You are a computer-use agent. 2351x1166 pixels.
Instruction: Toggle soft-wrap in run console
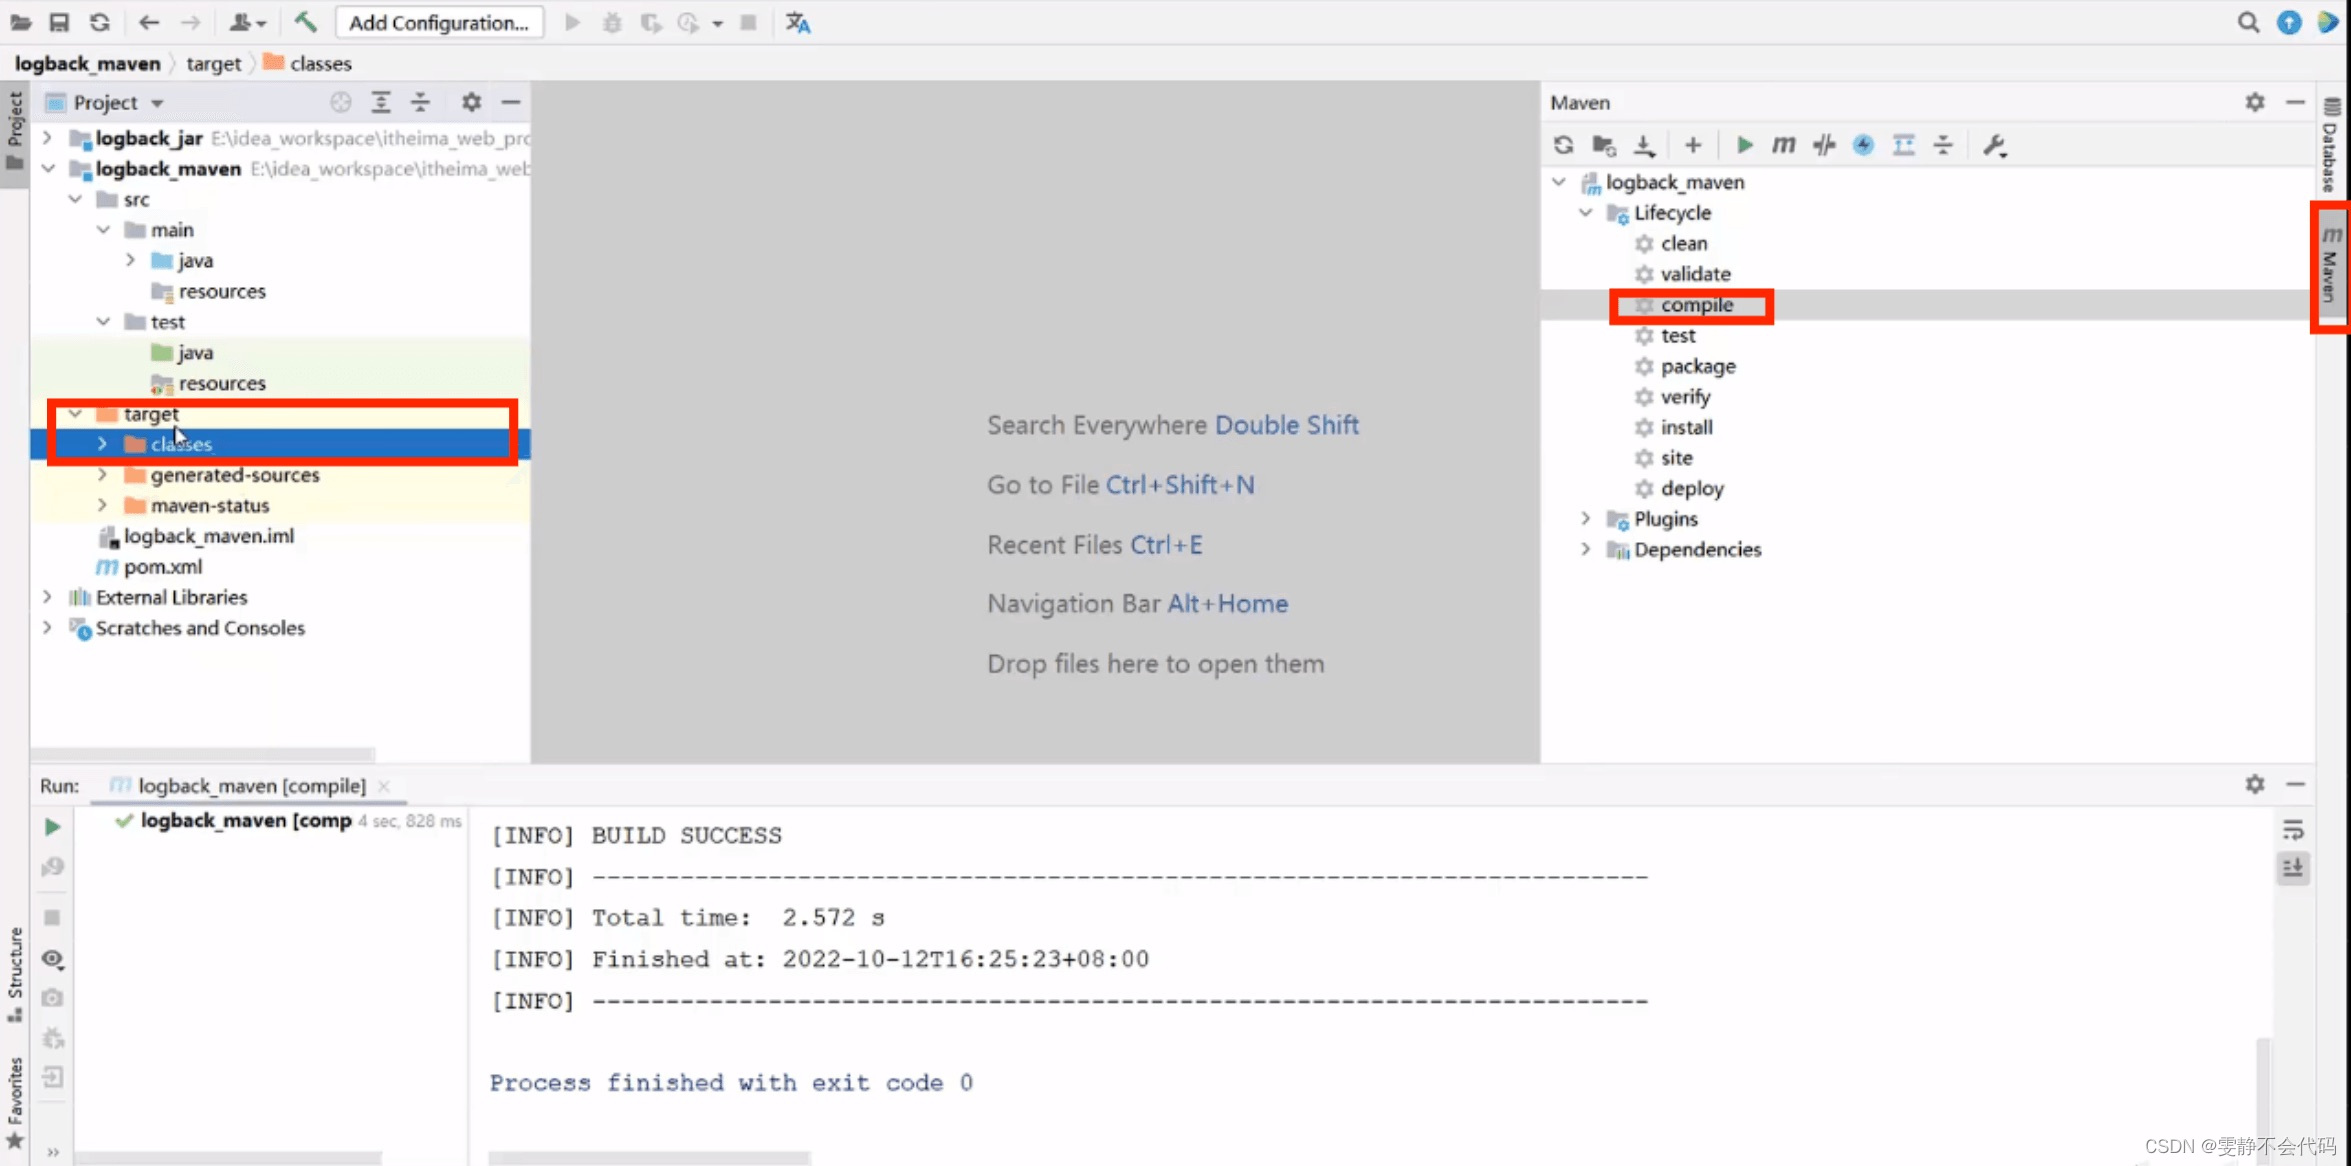tap(2293, 829)
